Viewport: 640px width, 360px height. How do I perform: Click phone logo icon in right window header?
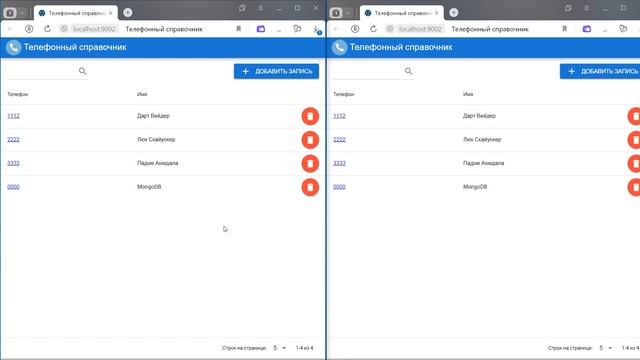click(x=339, y=47)
